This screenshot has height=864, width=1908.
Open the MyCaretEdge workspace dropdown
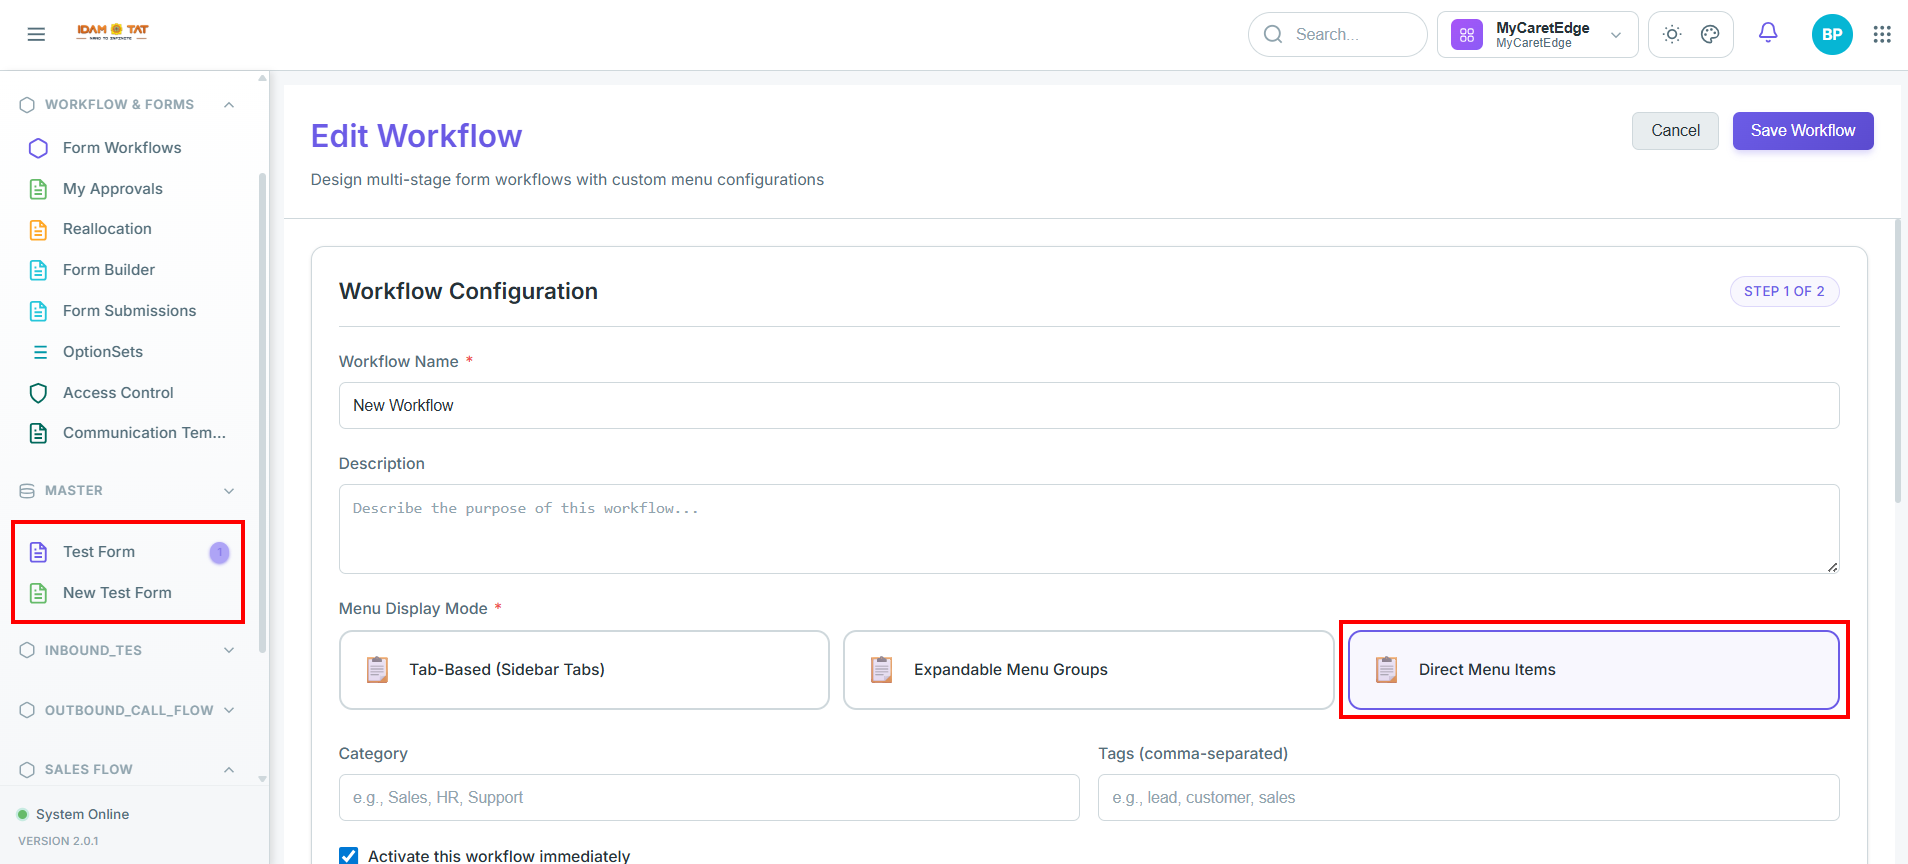coord(1538,35)
